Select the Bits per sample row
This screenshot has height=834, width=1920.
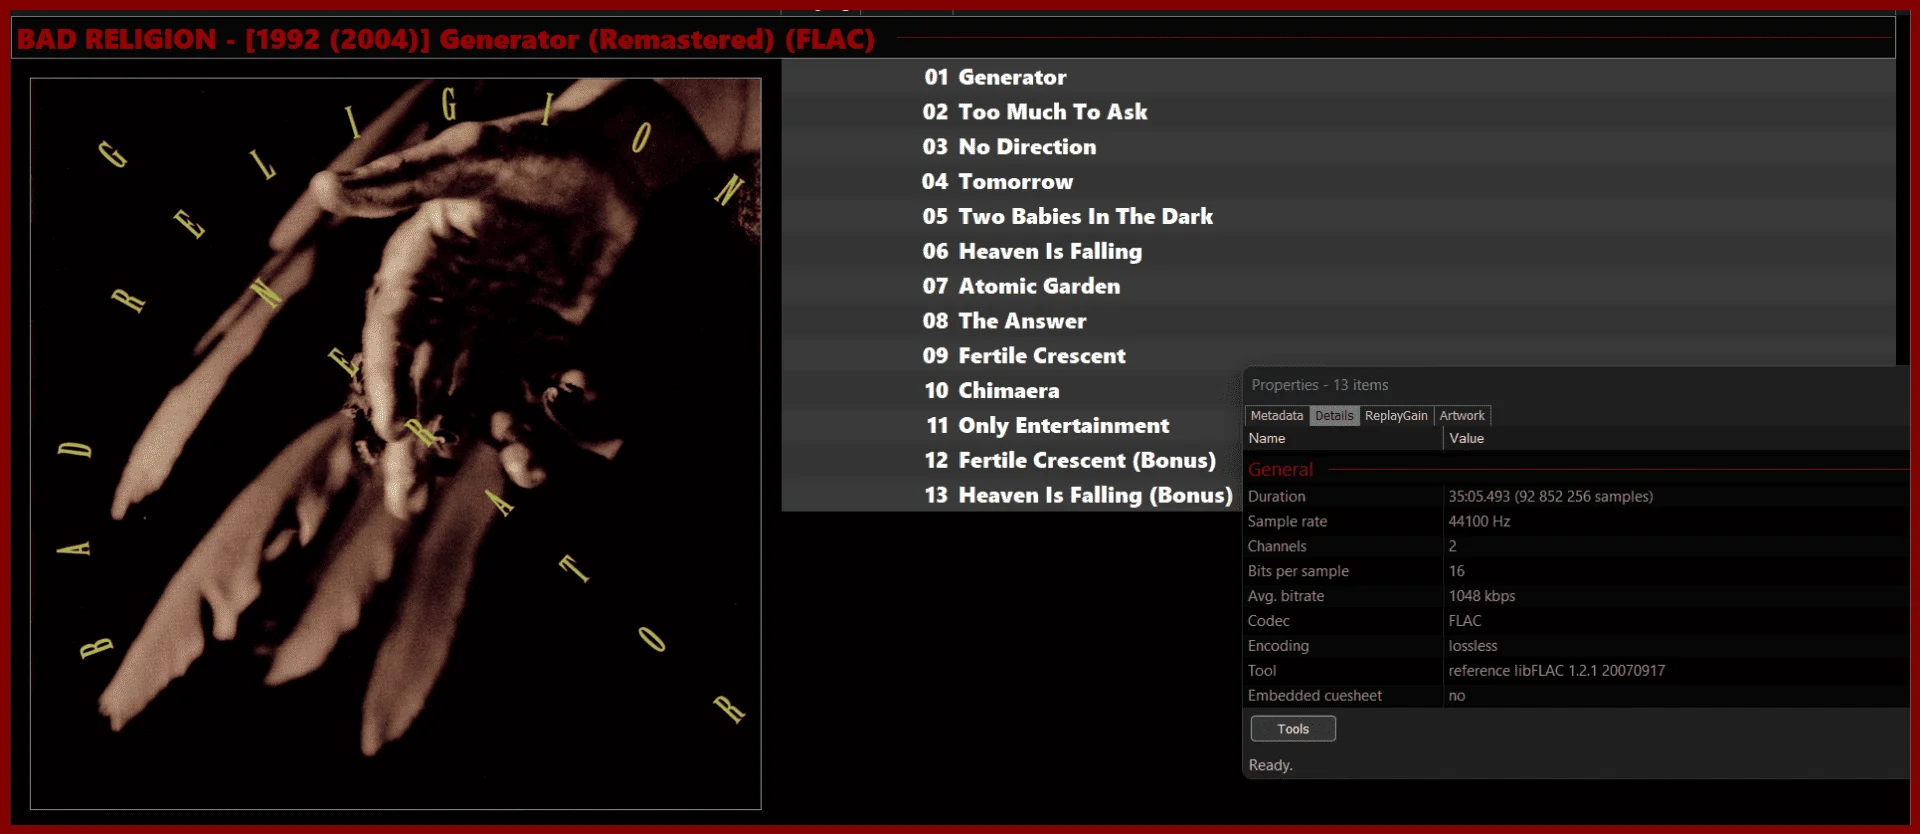pyautogui.click(x=1577, y=572)
